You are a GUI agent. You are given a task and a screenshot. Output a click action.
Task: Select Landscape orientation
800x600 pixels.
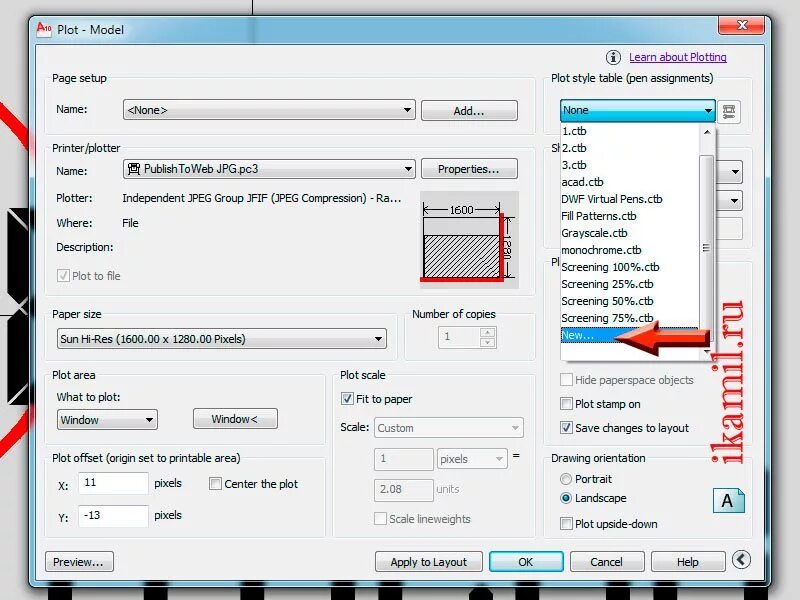tap(566, 498)
